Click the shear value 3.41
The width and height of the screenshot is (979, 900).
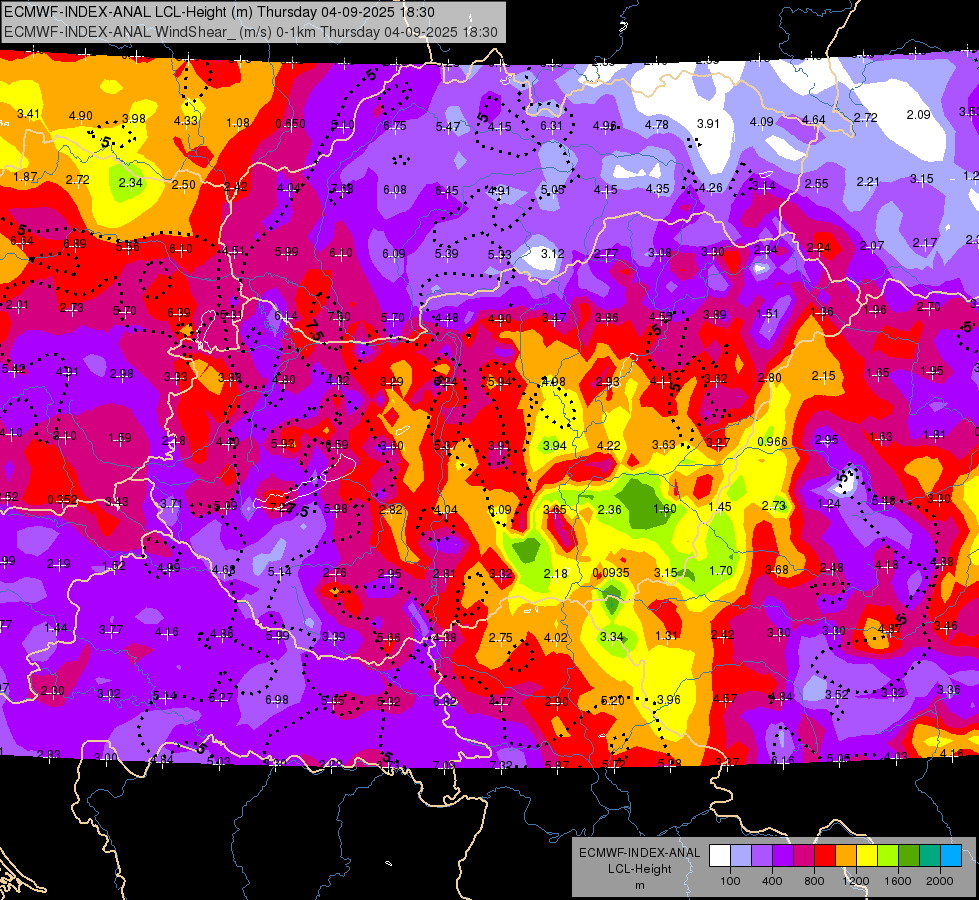[x=28, y=114]
